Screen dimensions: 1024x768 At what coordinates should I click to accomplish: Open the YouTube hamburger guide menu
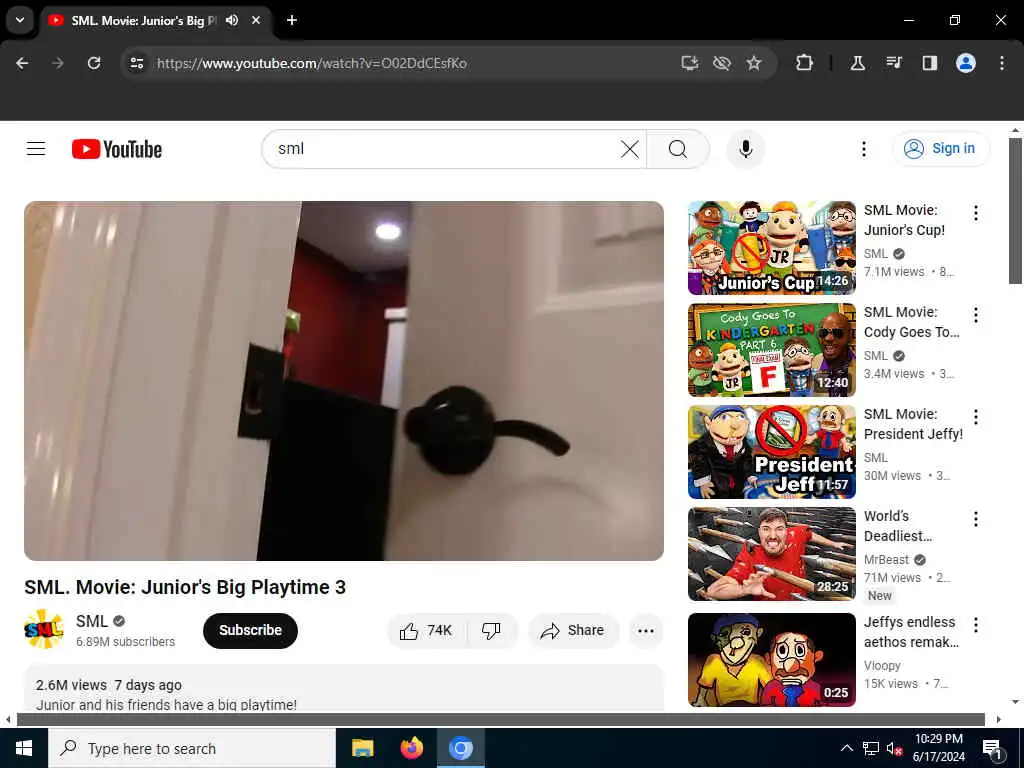pos(36,149)
